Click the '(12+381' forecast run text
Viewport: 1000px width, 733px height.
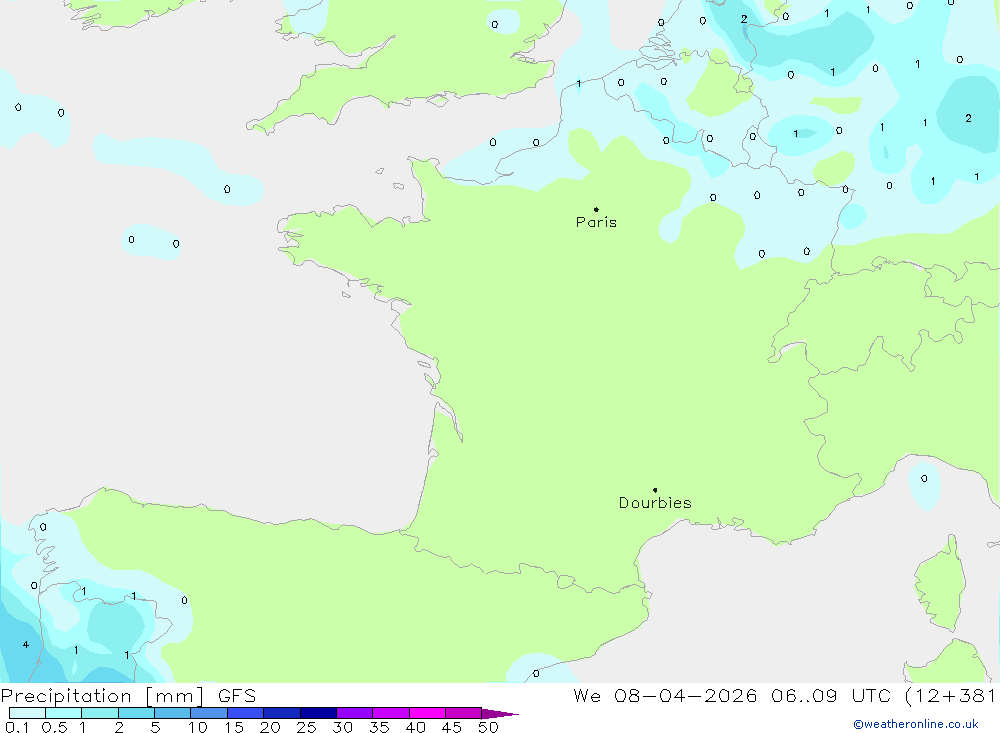[950, 696]
